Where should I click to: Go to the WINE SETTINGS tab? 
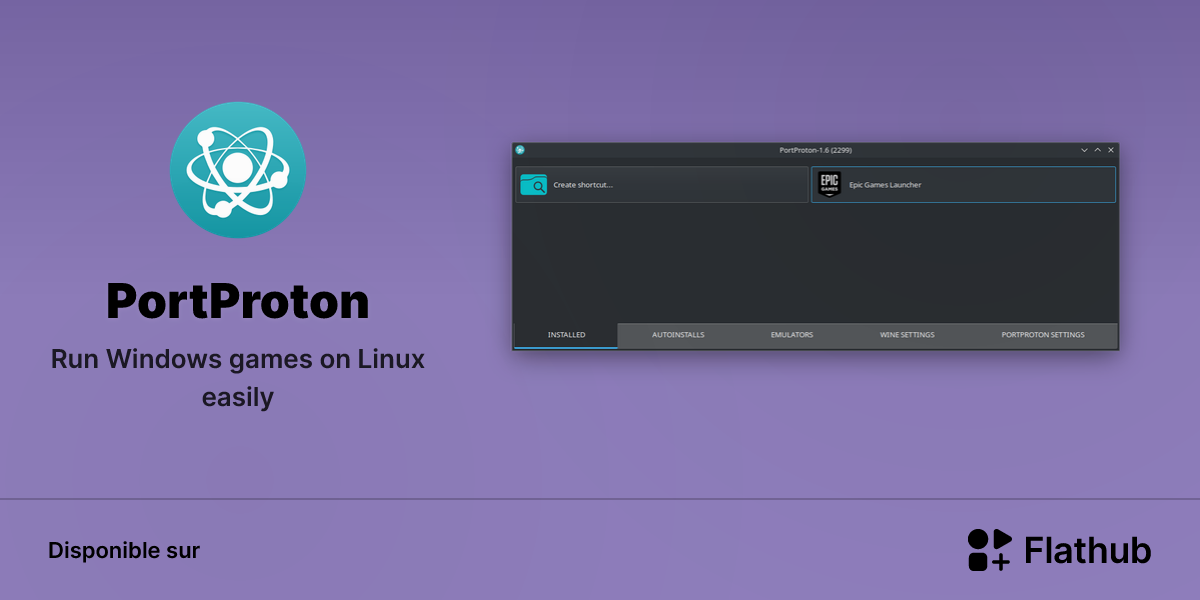907,335
